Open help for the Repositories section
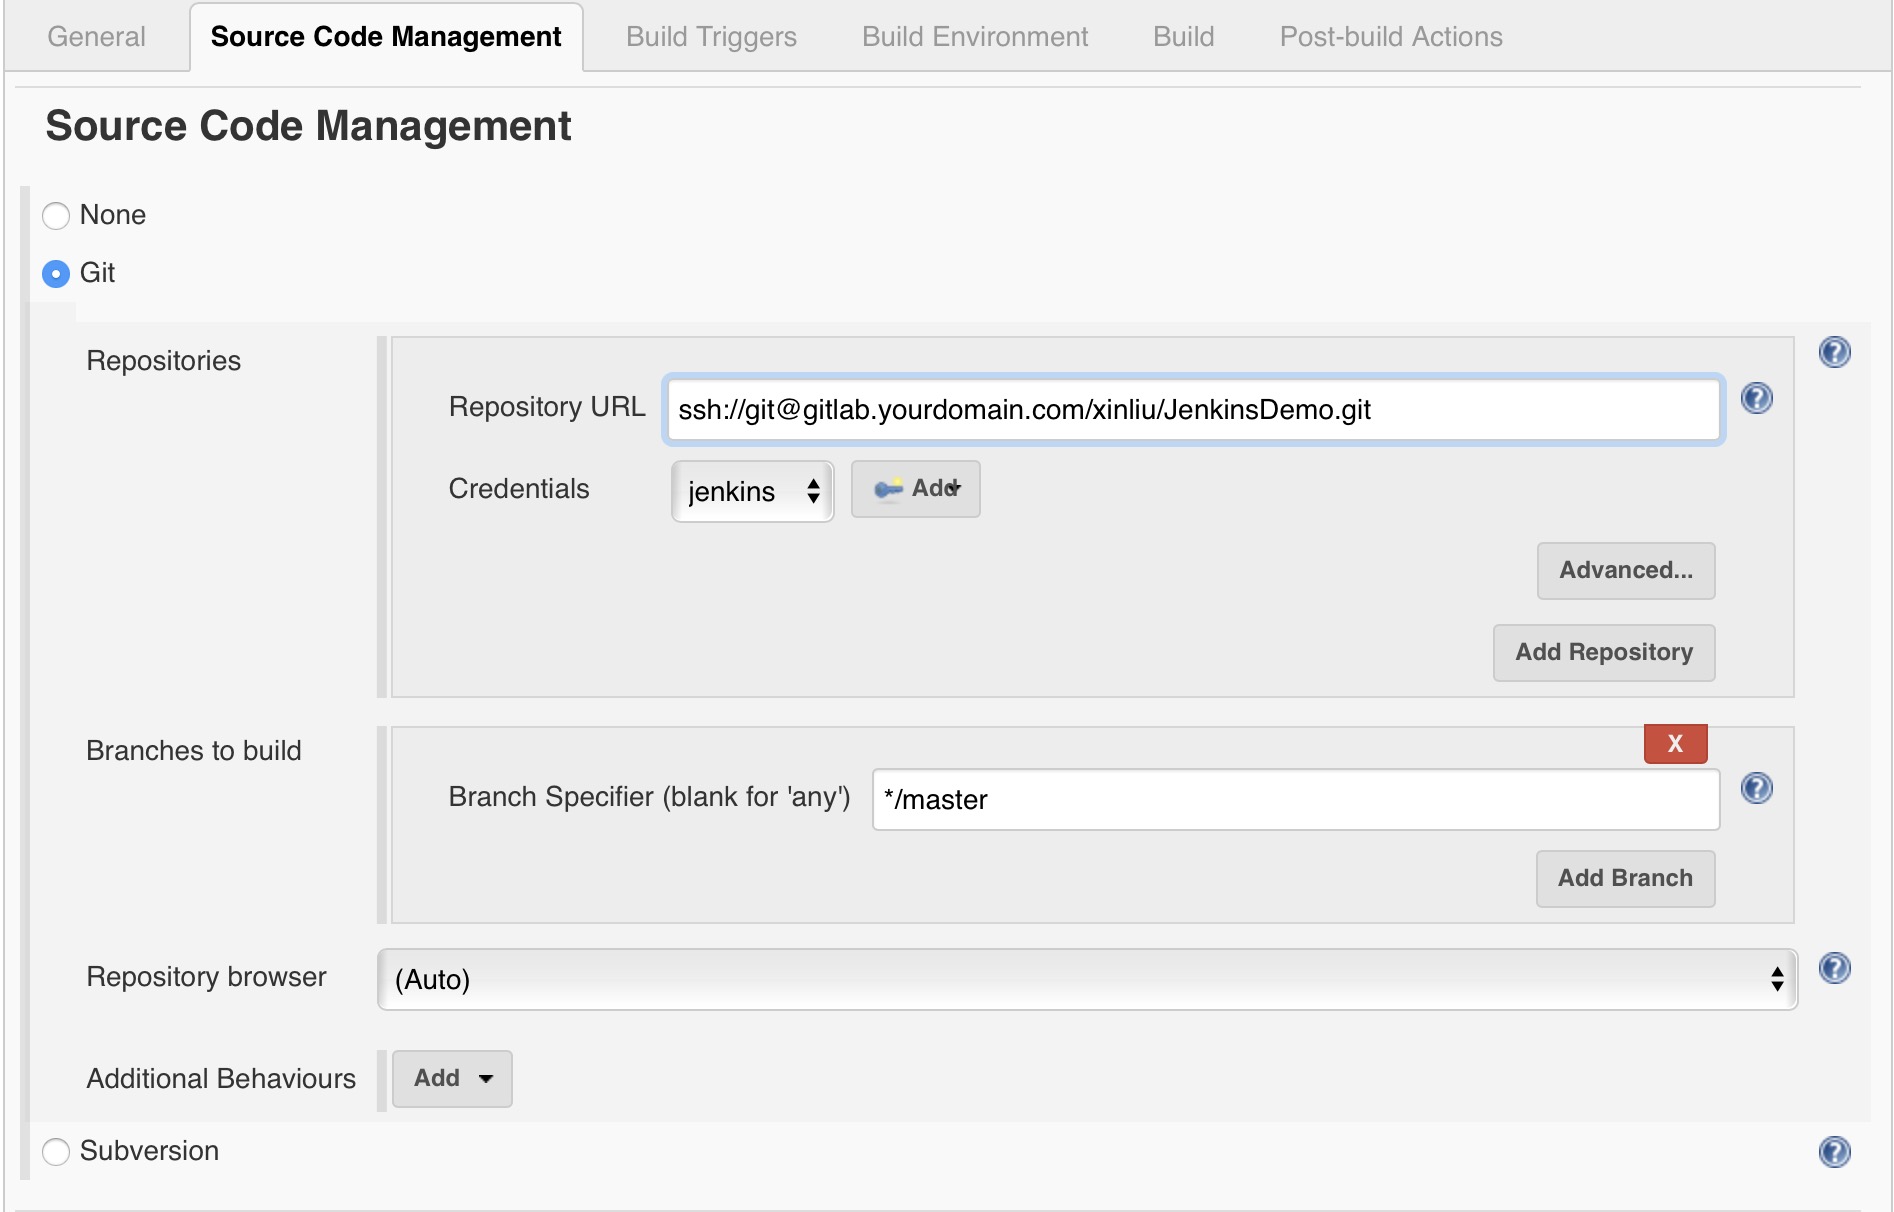This screenshot has height=1212, width=1894. [1834, 352]
